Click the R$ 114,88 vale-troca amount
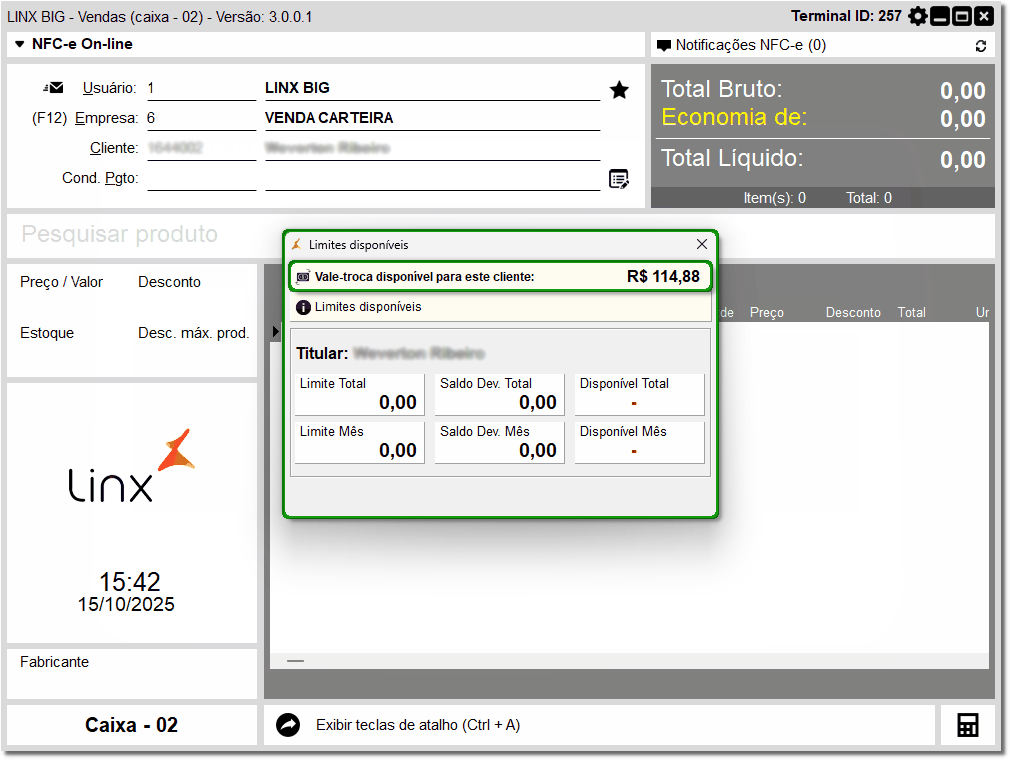Screen dimensions: 1010x760 pos(663,277)
